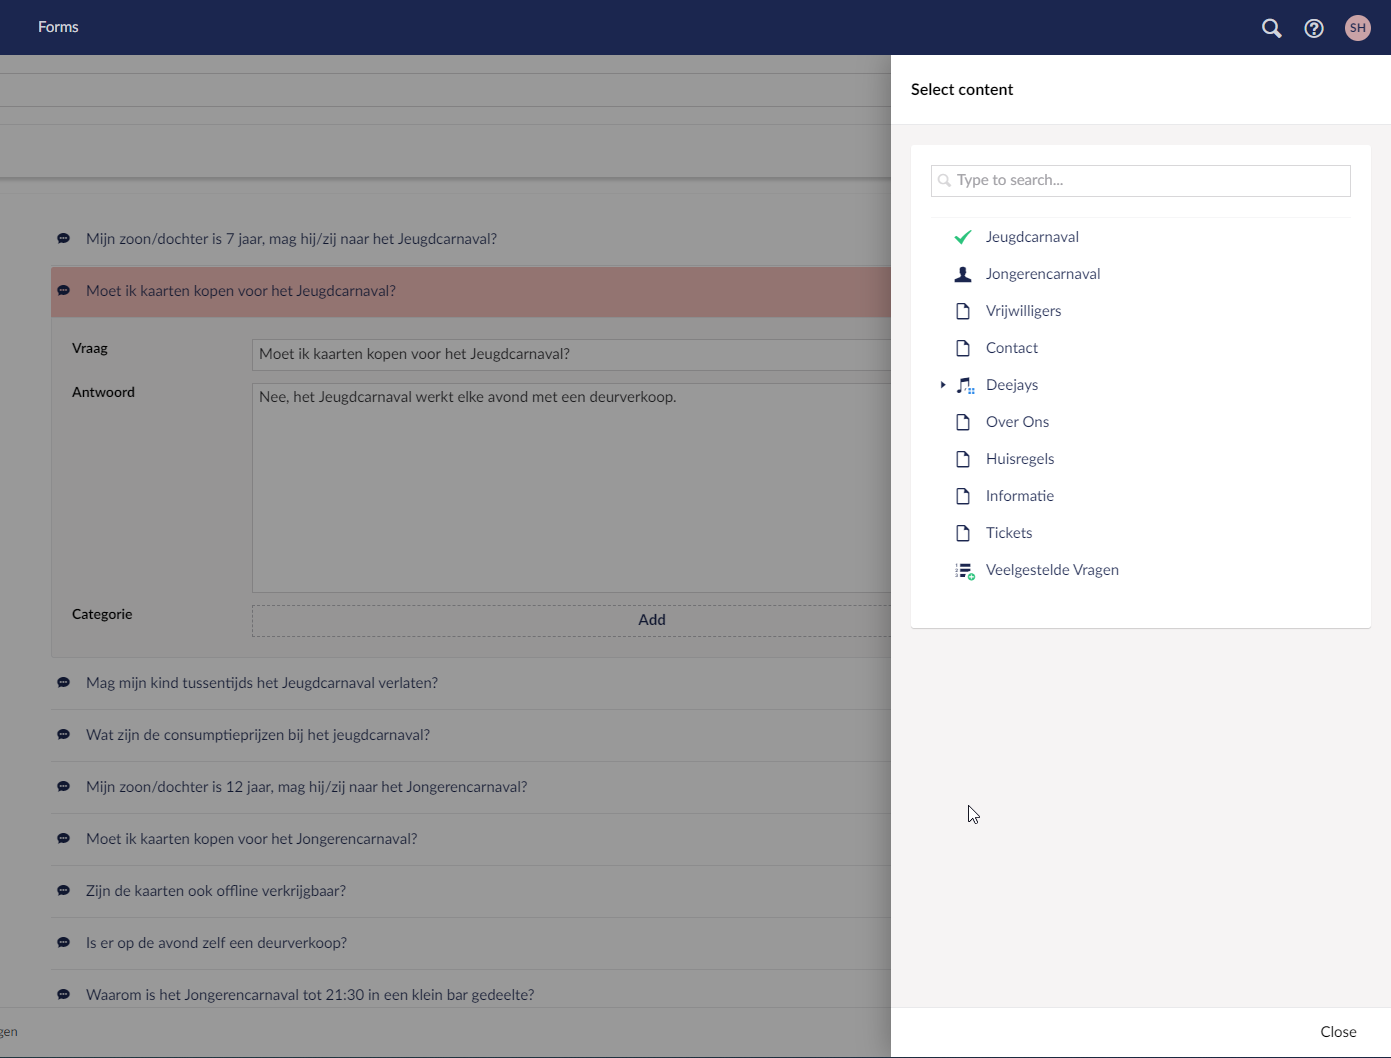Click the page icon next to Tickets
The width and height of the screenshot is (1391, 1058).
963,532
